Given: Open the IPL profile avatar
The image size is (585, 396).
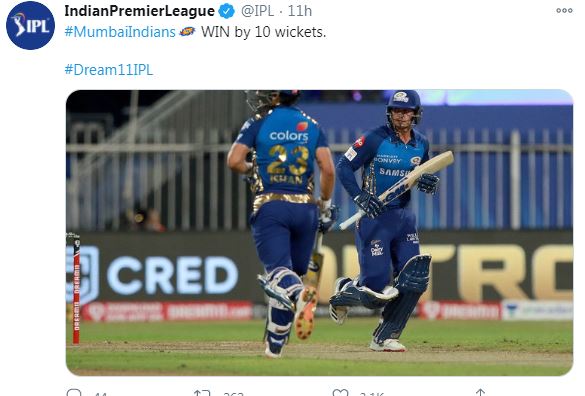Looking at the screenshot, I should point(30,25).
